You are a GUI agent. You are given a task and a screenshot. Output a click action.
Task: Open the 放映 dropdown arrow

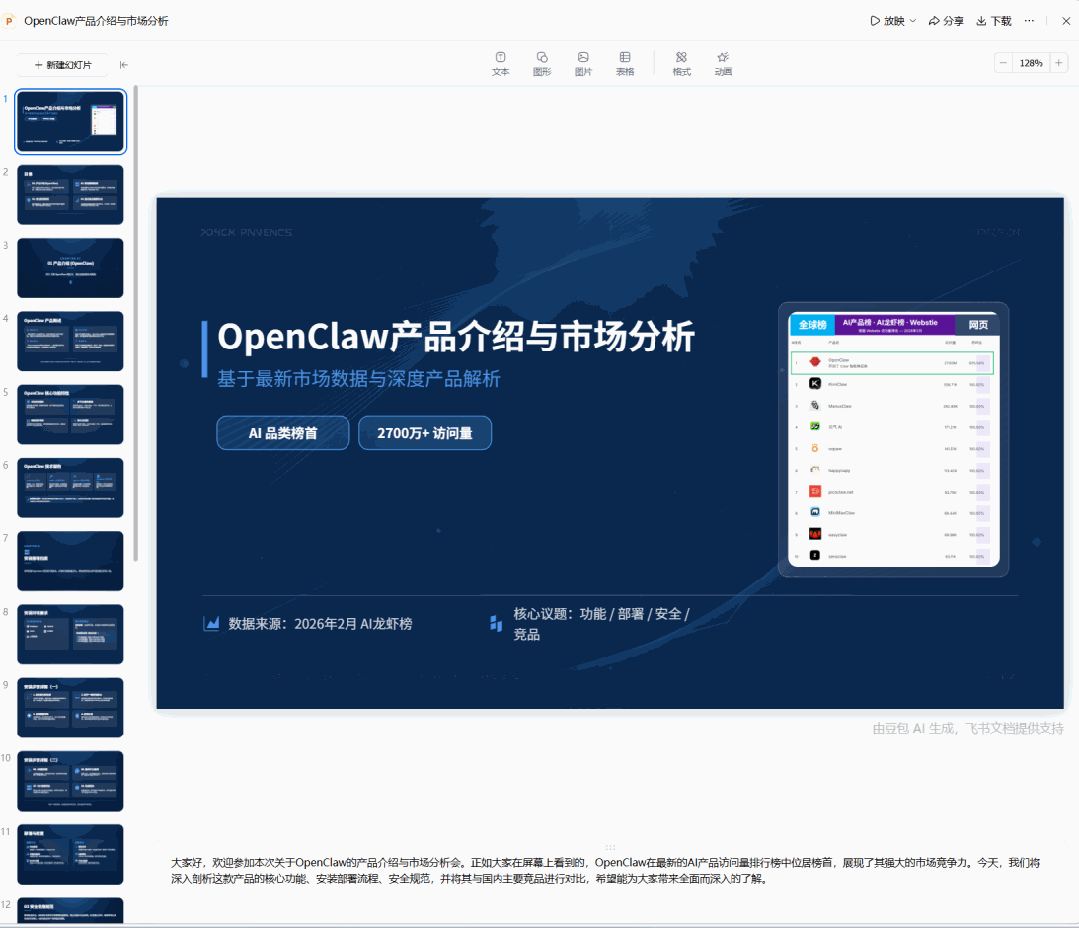[x=913, y=21]
